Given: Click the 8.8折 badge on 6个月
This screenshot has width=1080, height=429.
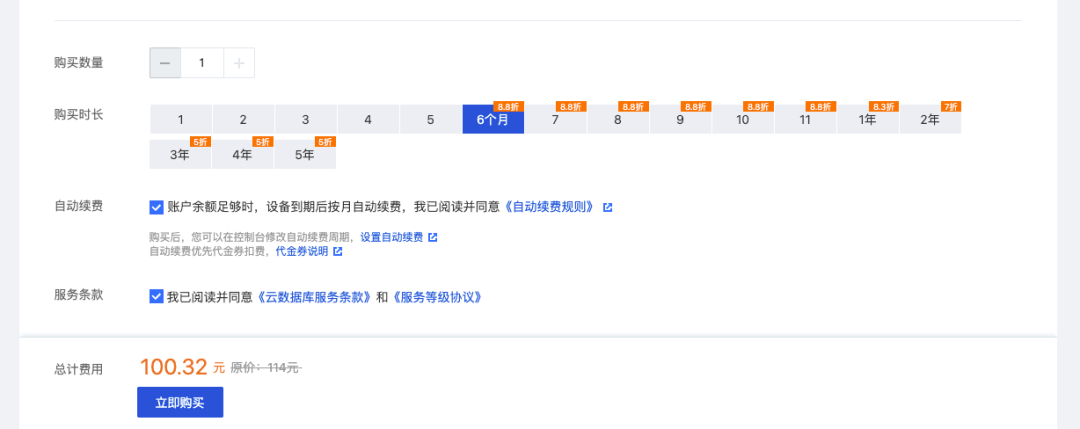Looking at the screenshot, I should point(508,107).
